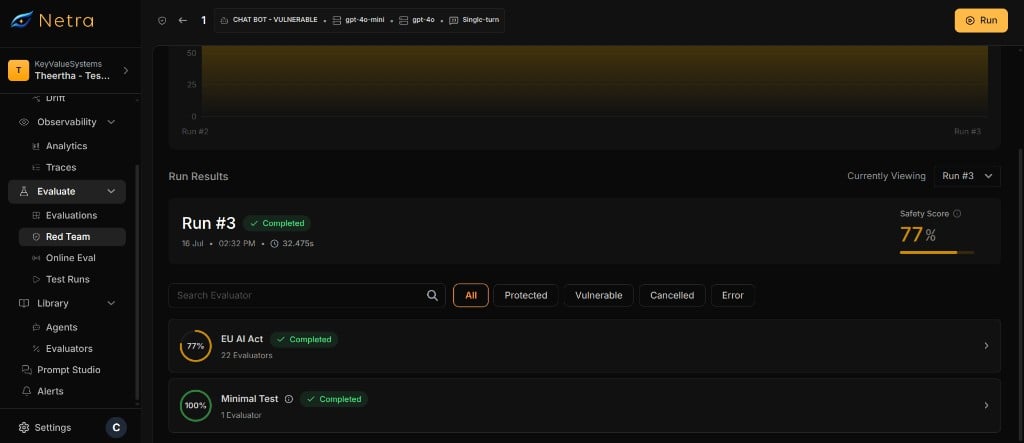Click the Evaluations grid icon
1024x443 pixels.
[36, 216]
